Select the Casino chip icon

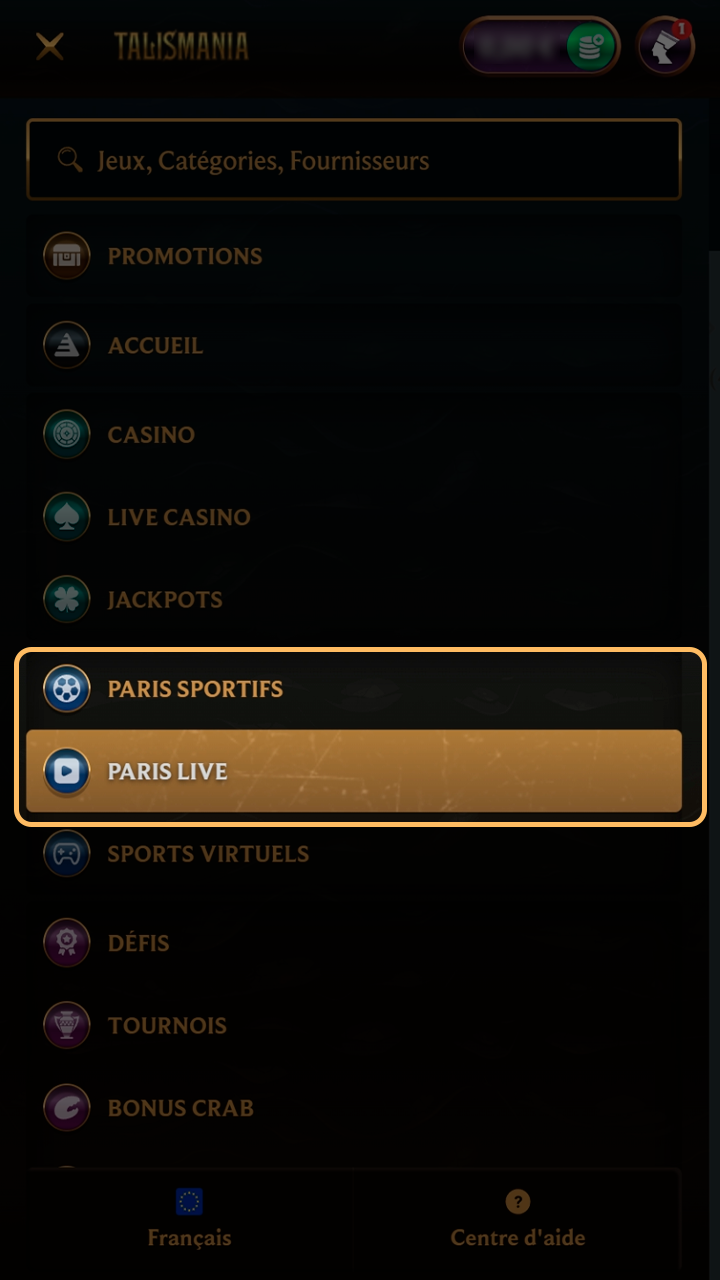67,435
